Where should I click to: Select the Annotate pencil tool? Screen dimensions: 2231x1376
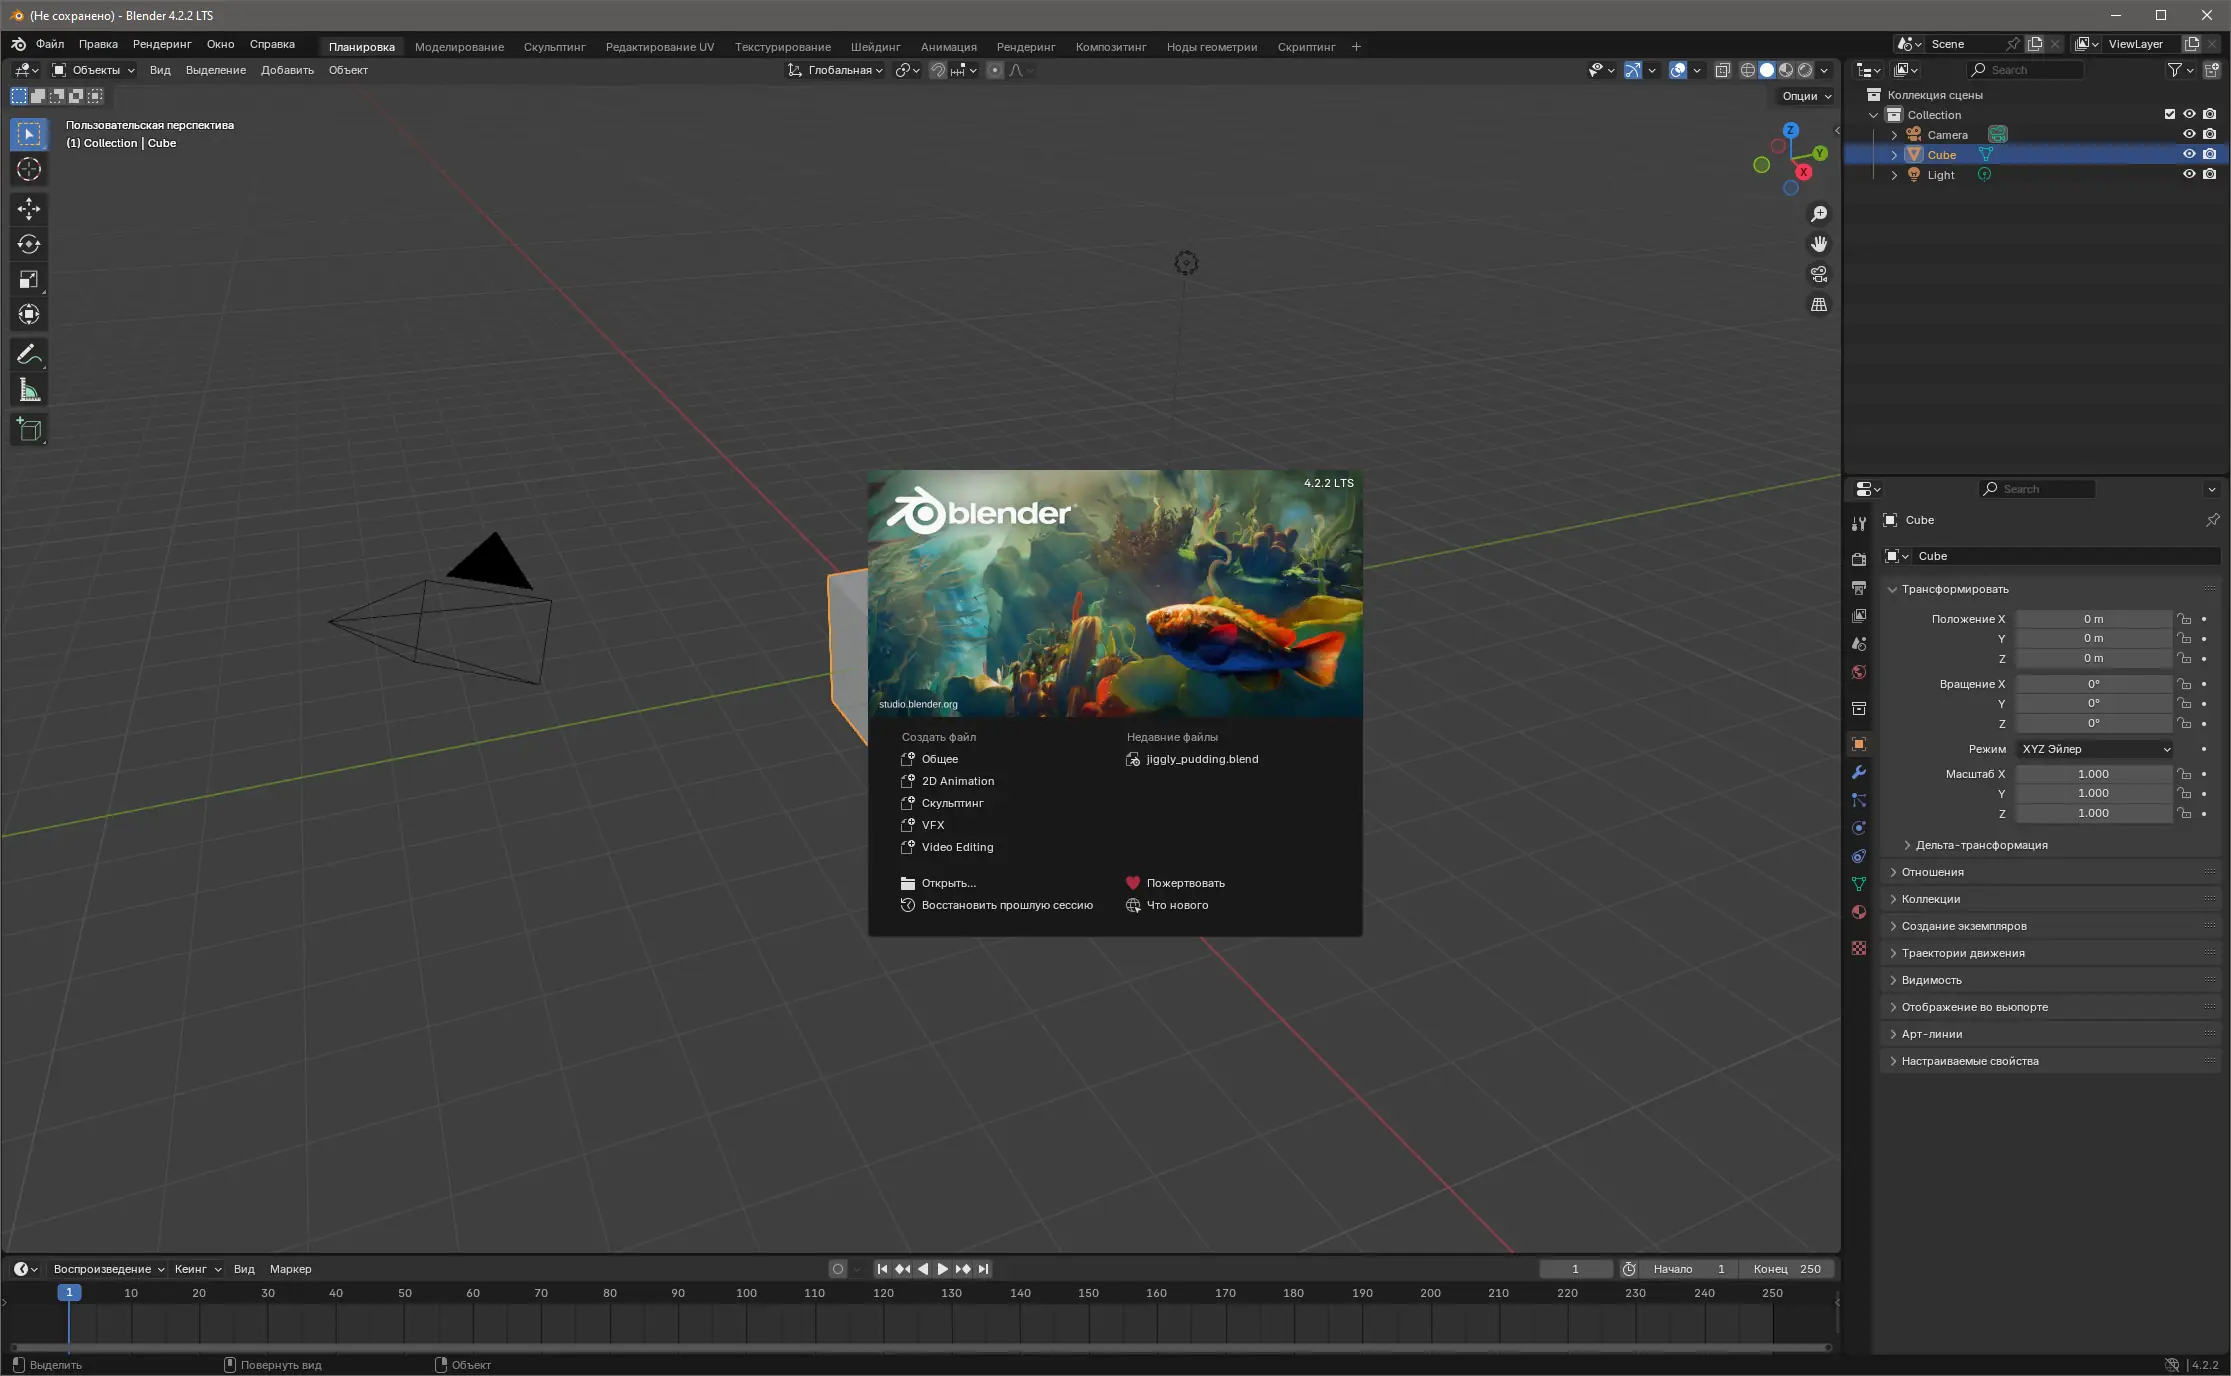(29, 355)
